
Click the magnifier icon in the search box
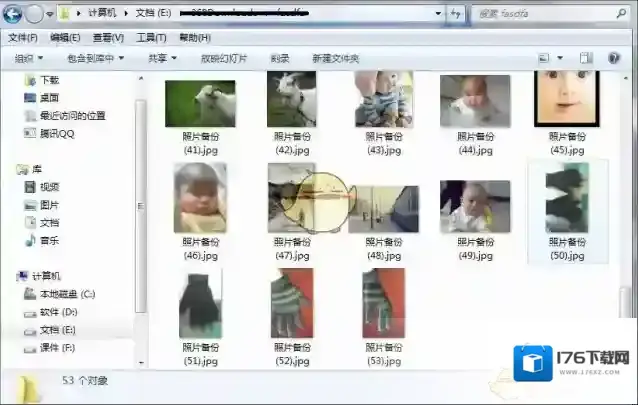pos(621,14)
